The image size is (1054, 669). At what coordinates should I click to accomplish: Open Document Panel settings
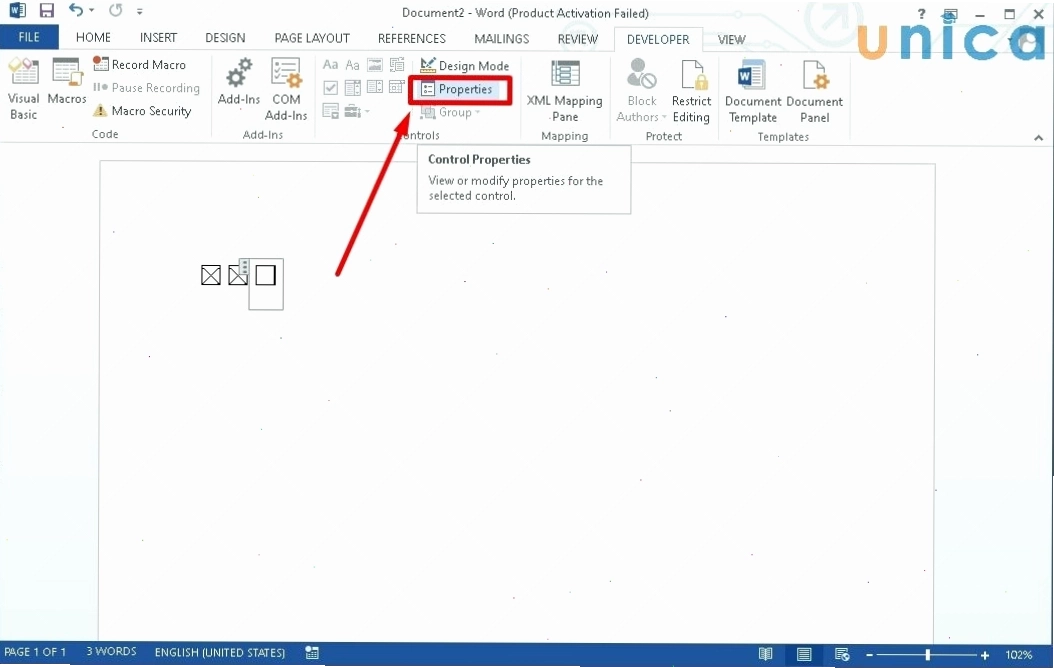[814, 91]
